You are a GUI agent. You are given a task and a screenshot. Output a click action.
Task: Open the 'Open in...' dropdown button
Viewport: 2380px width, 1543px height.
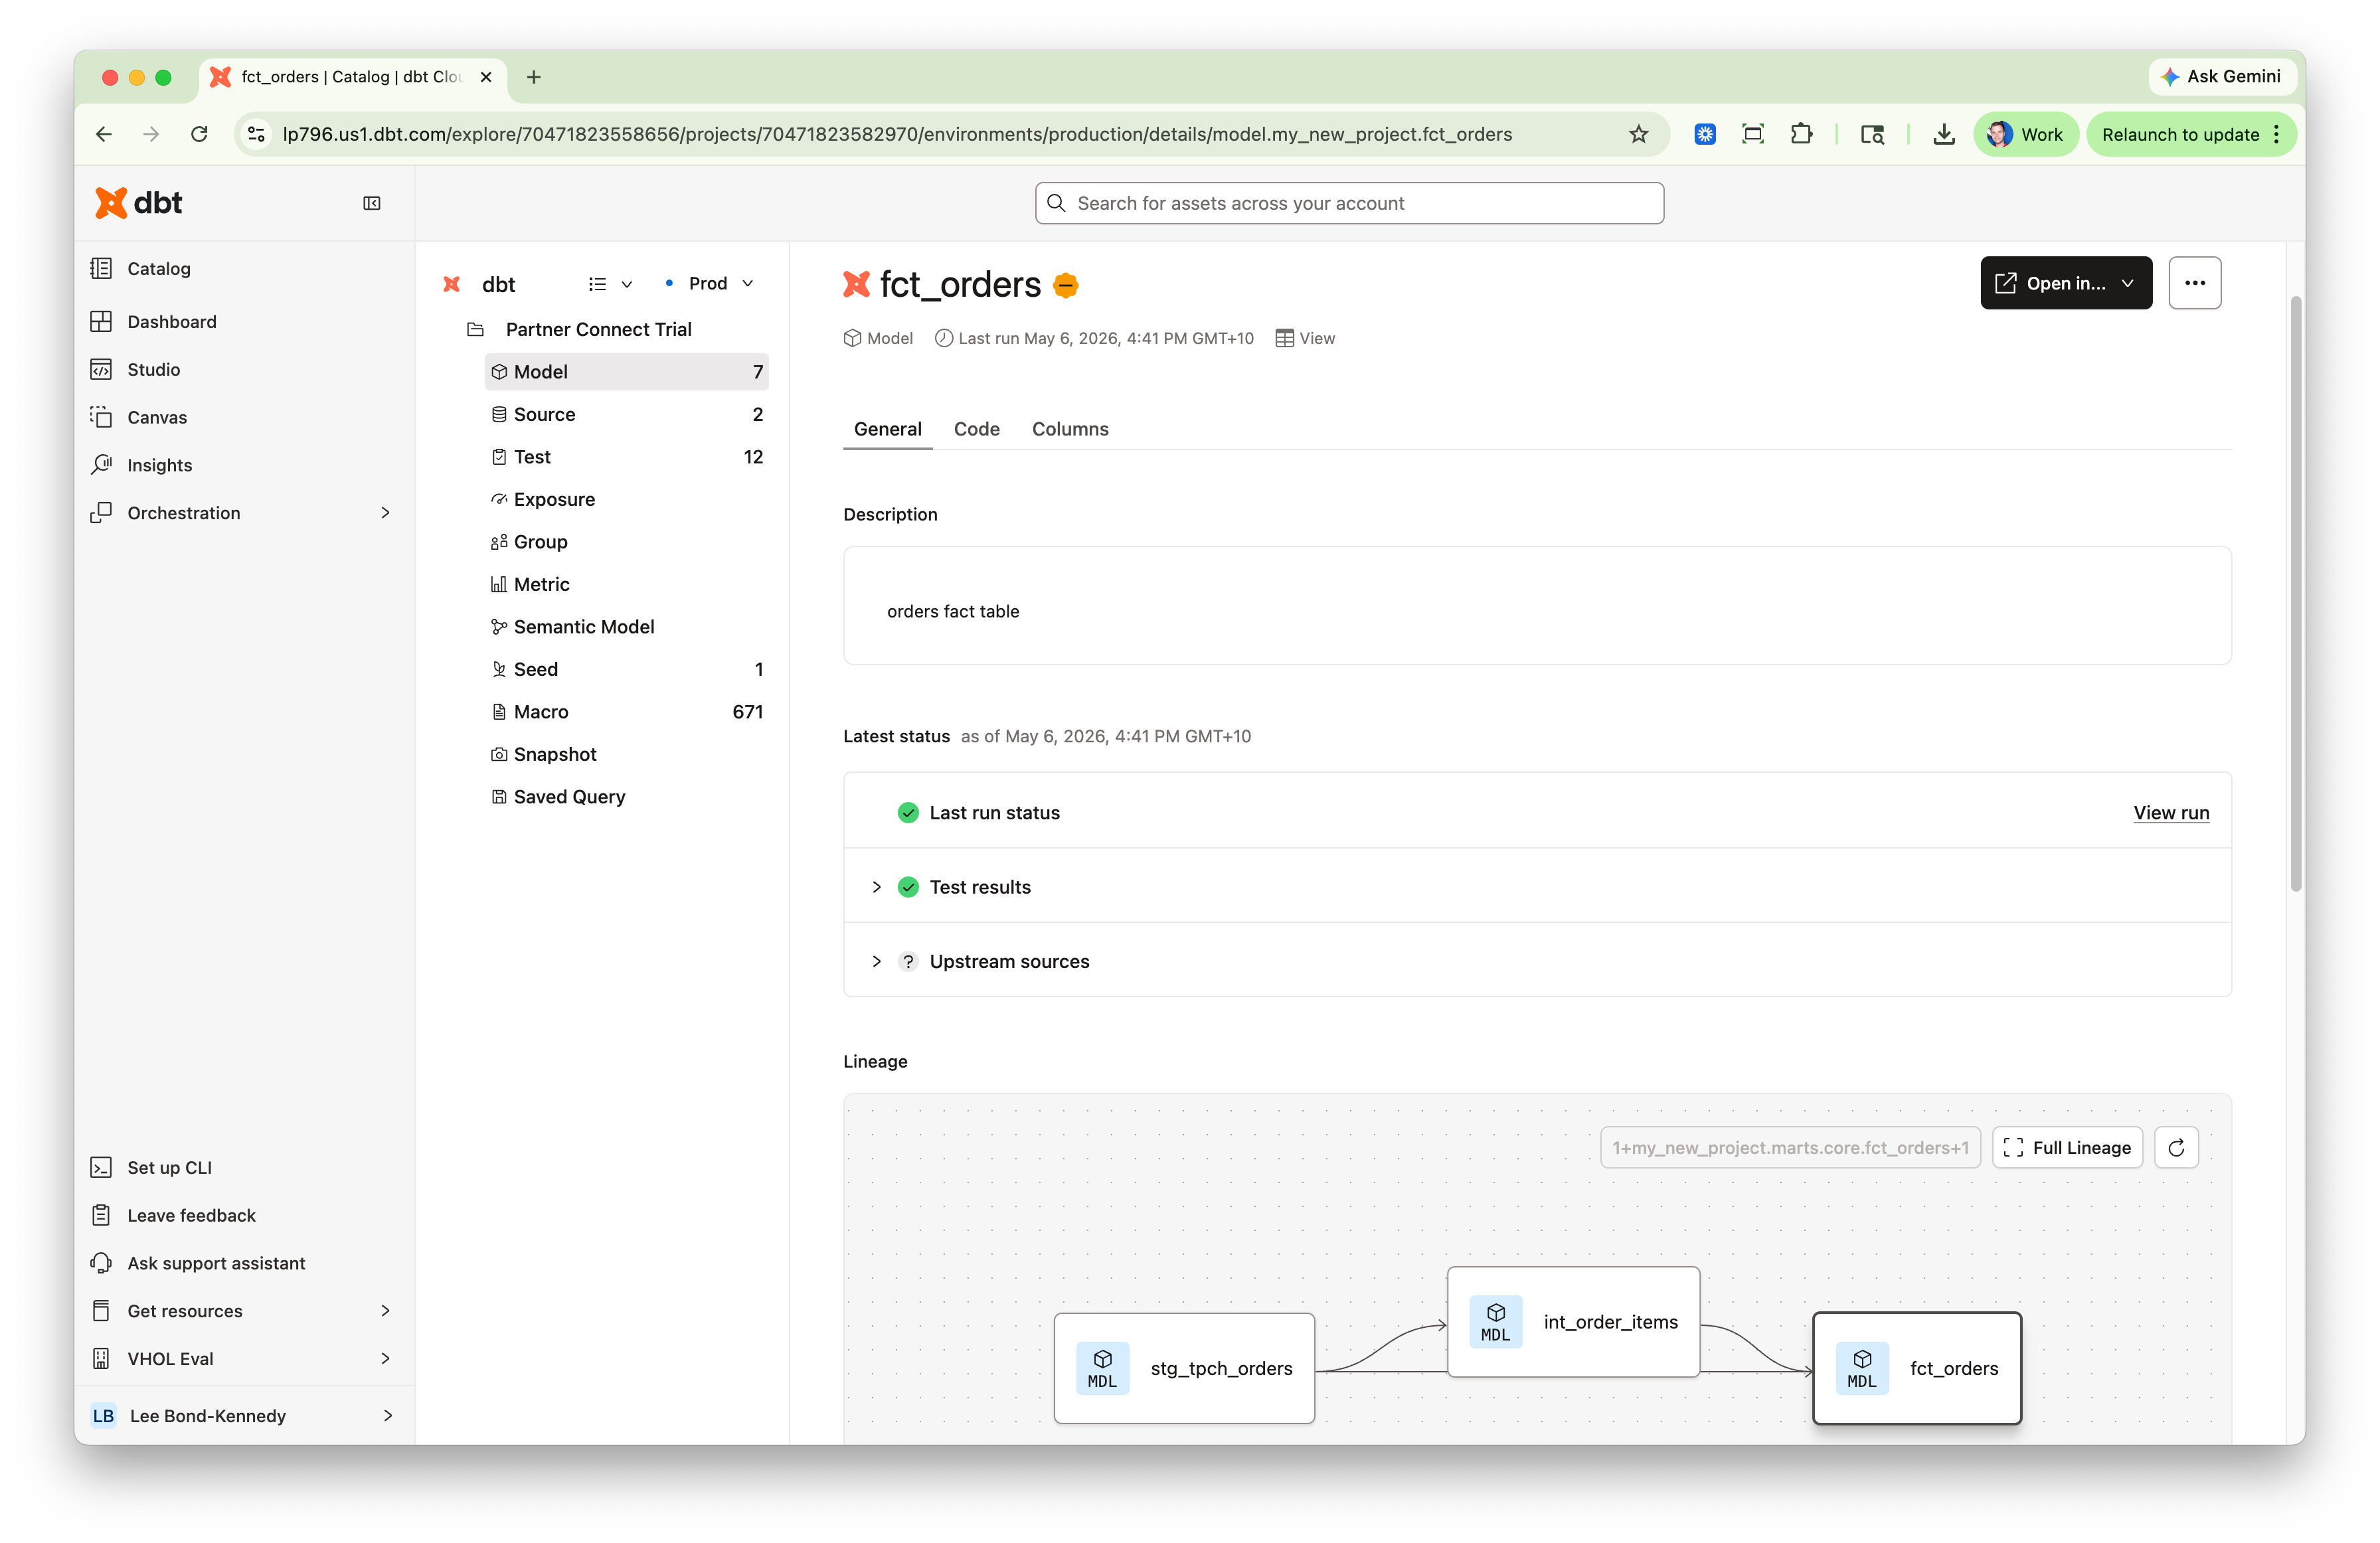click(x=2066, y=283)
